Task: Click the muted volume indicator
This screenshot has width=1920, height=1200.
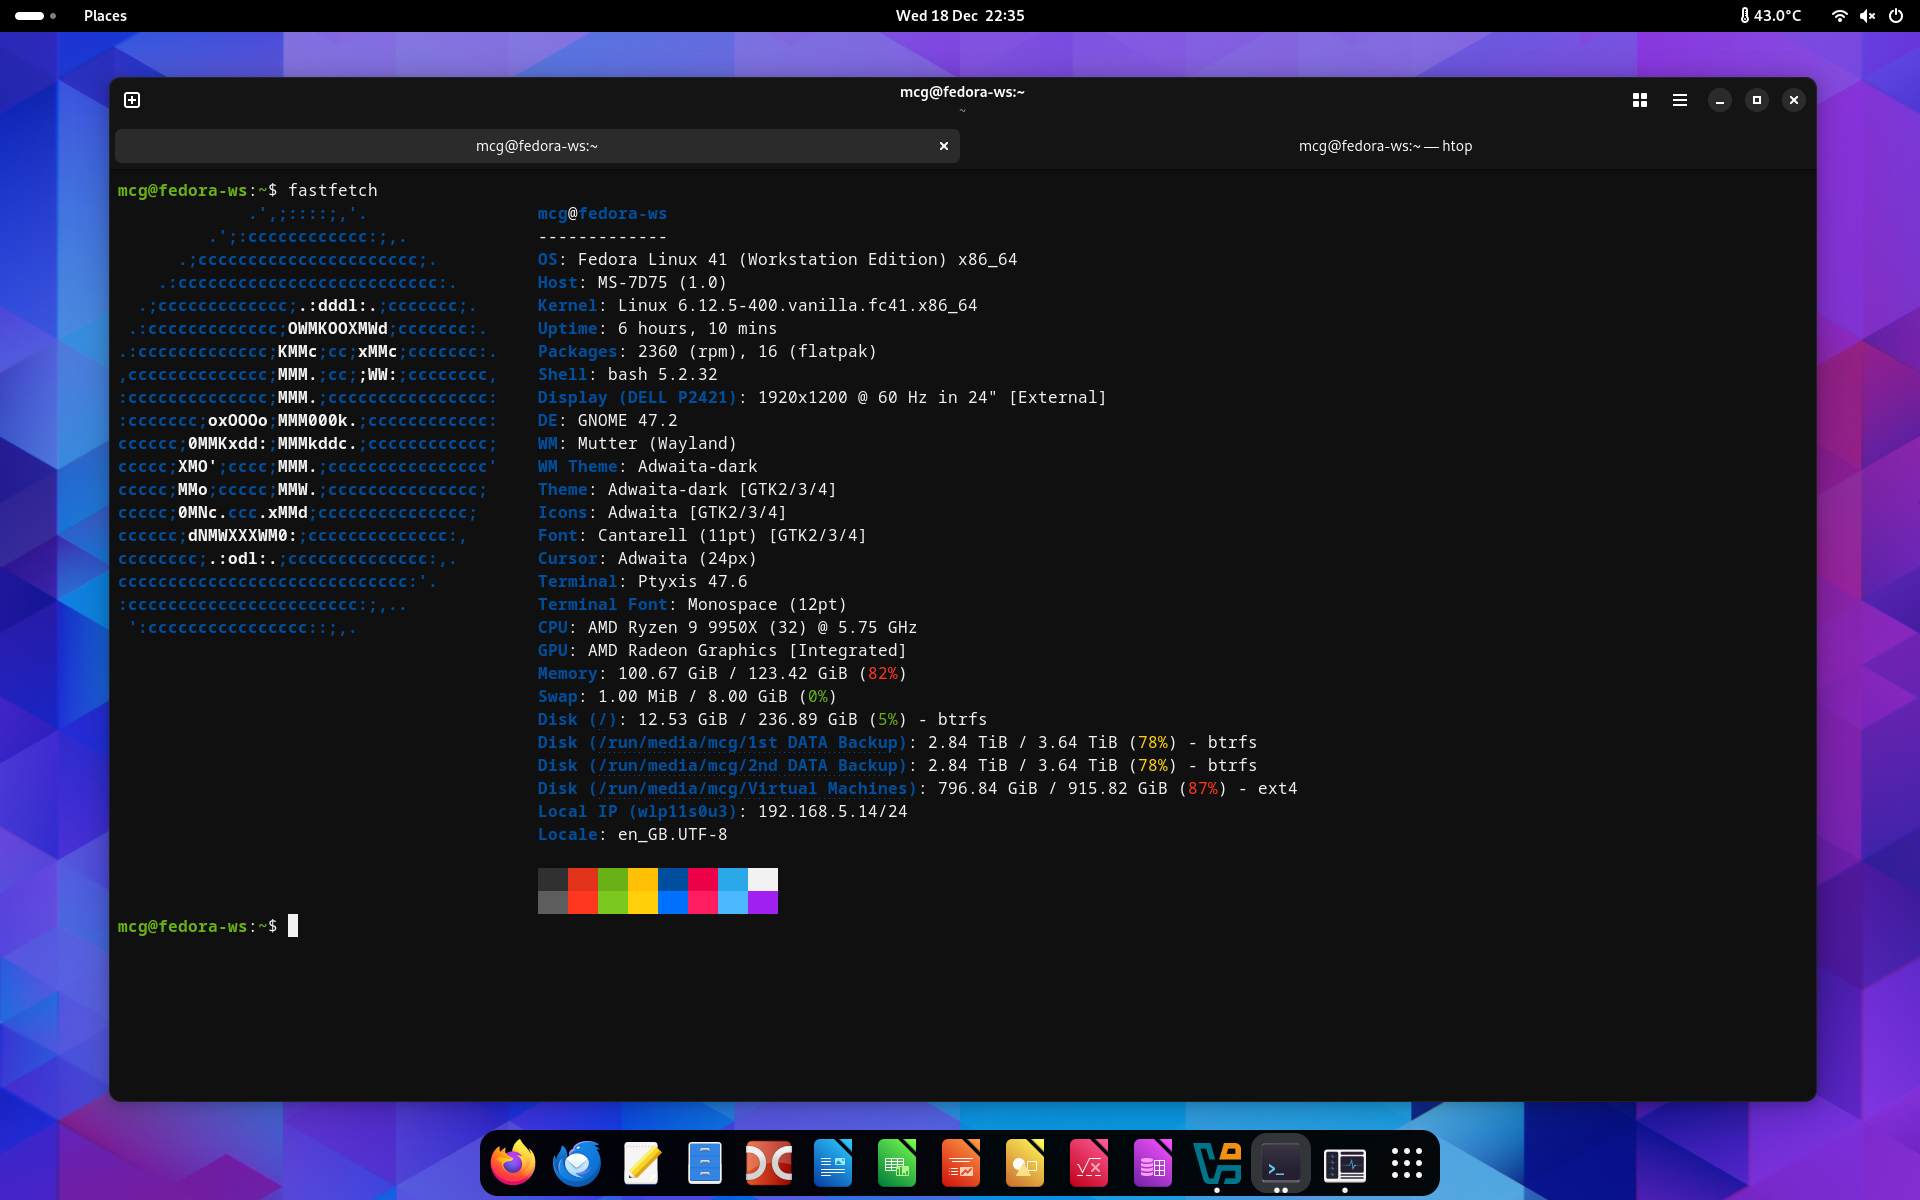Action: [1867, 16]
